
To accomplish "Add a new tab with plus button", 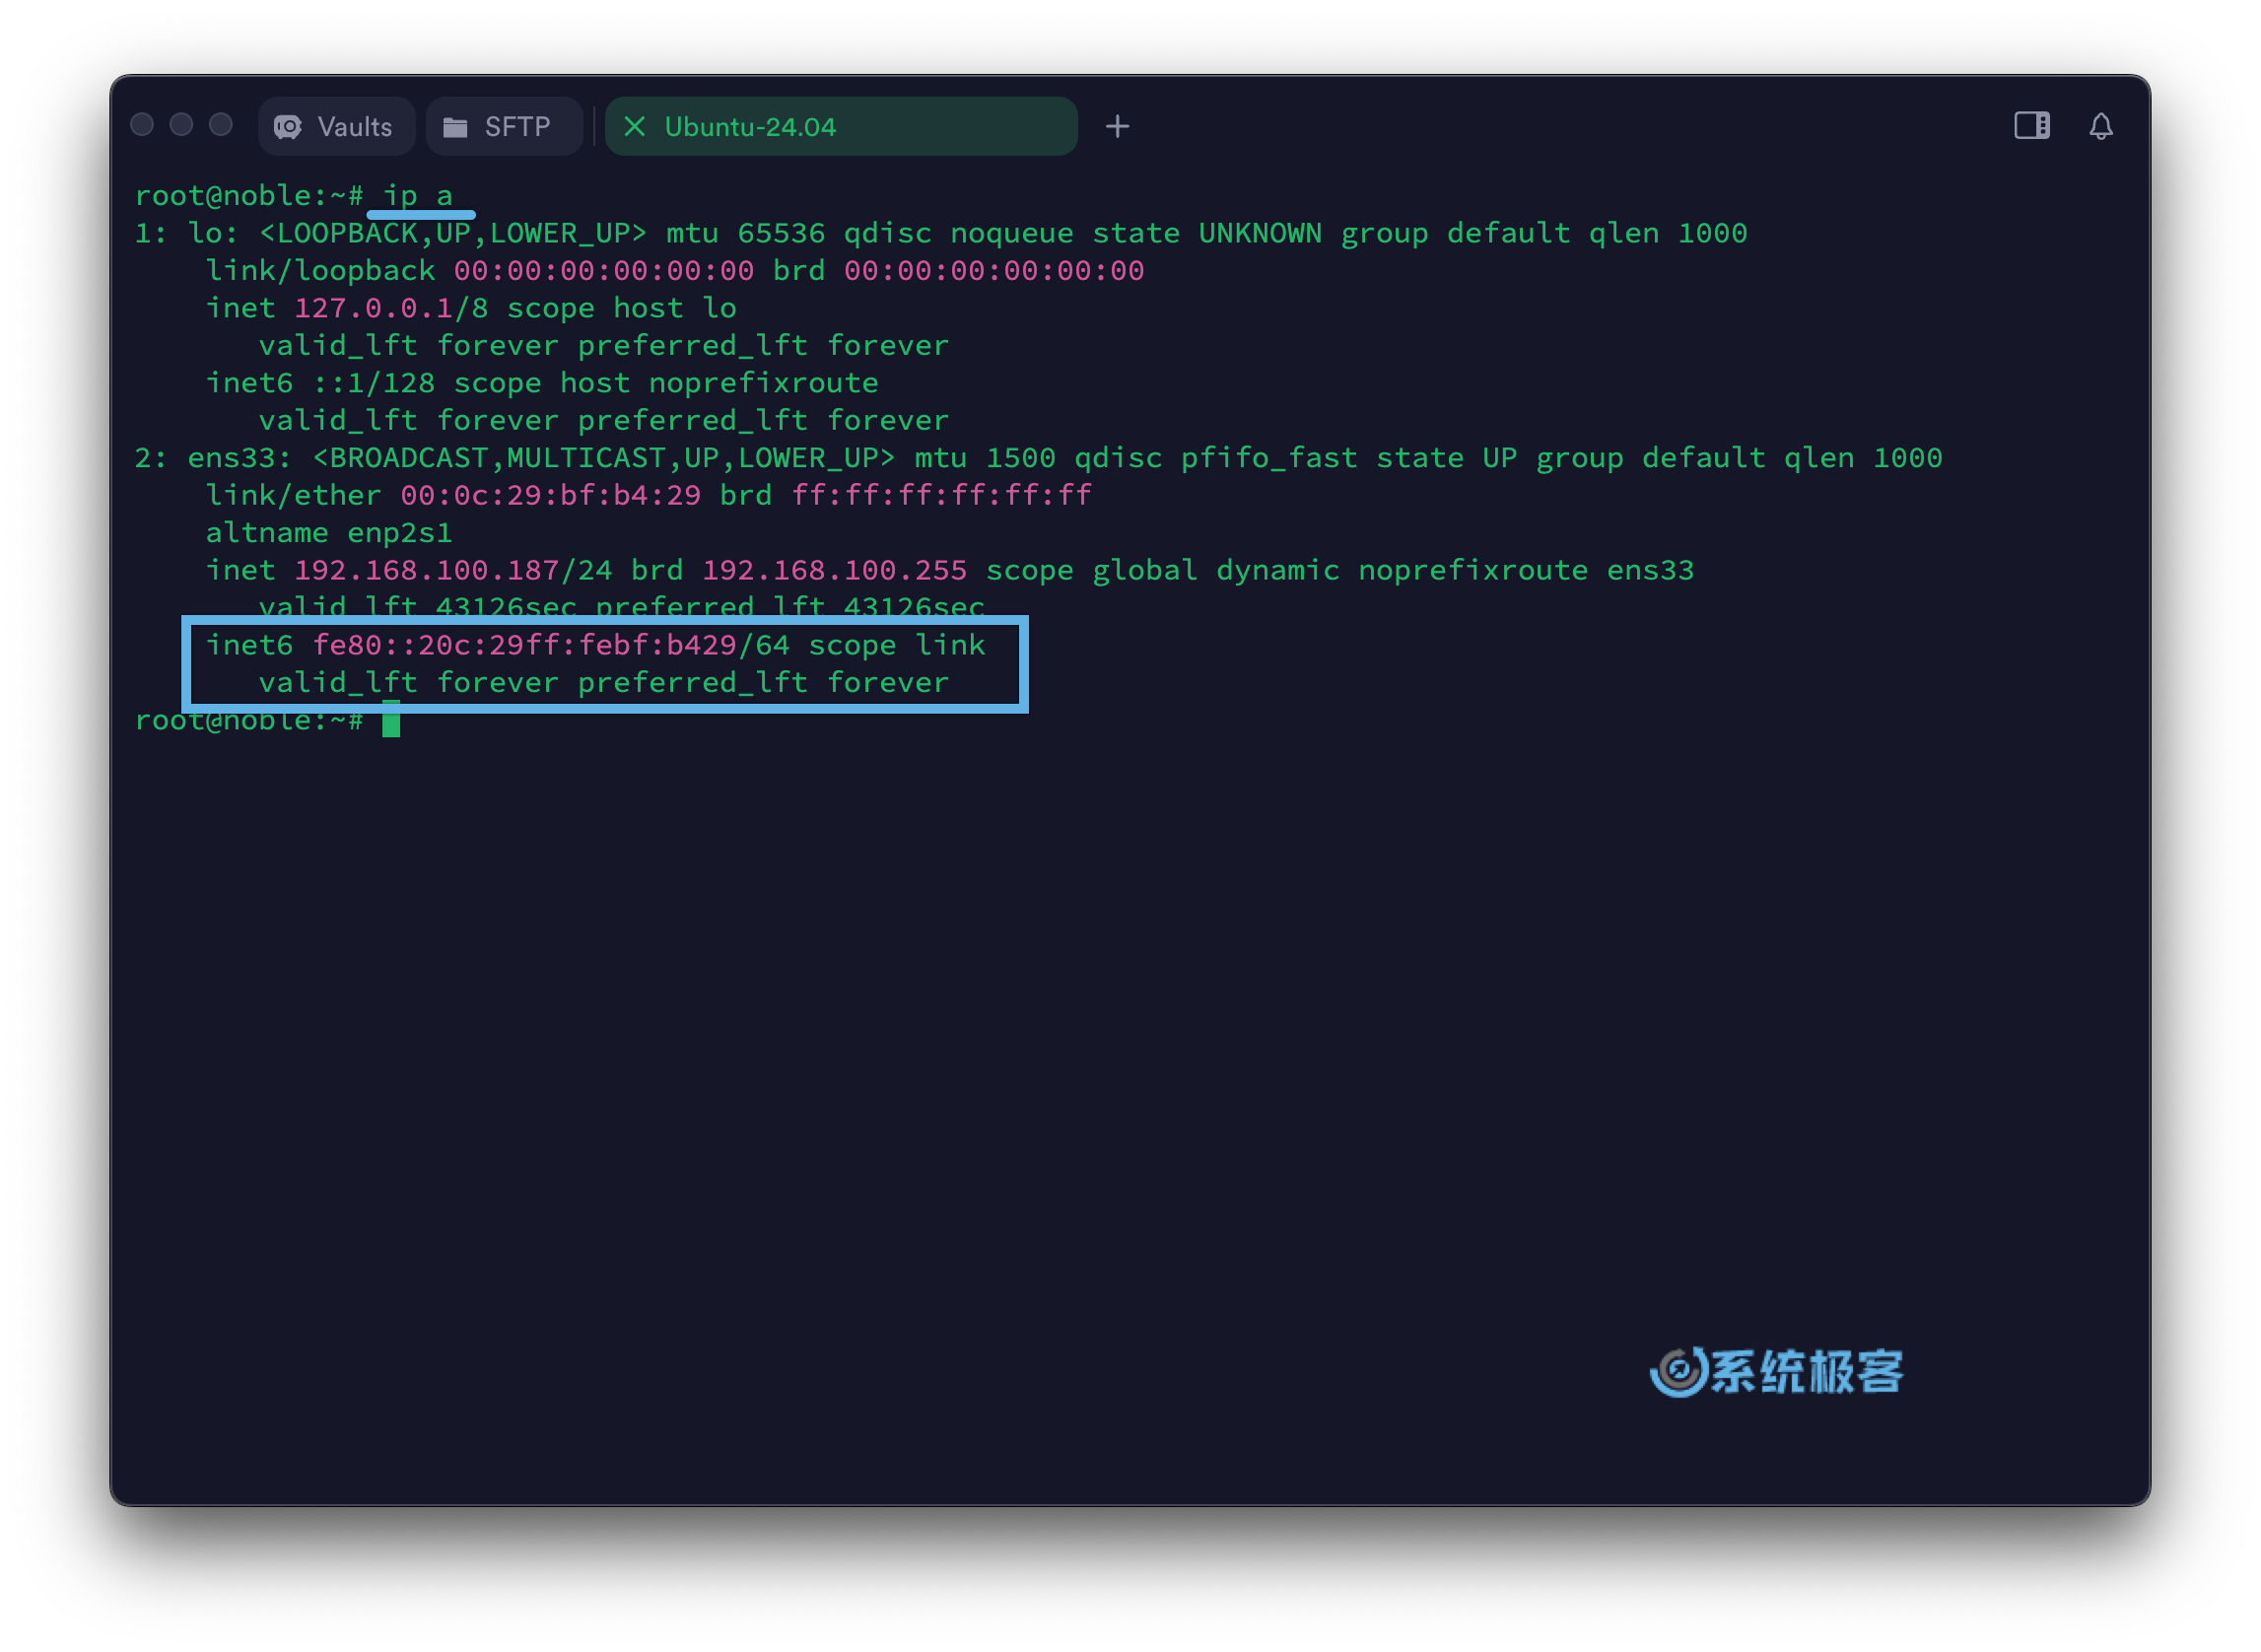I will (x=1117, y=126).
